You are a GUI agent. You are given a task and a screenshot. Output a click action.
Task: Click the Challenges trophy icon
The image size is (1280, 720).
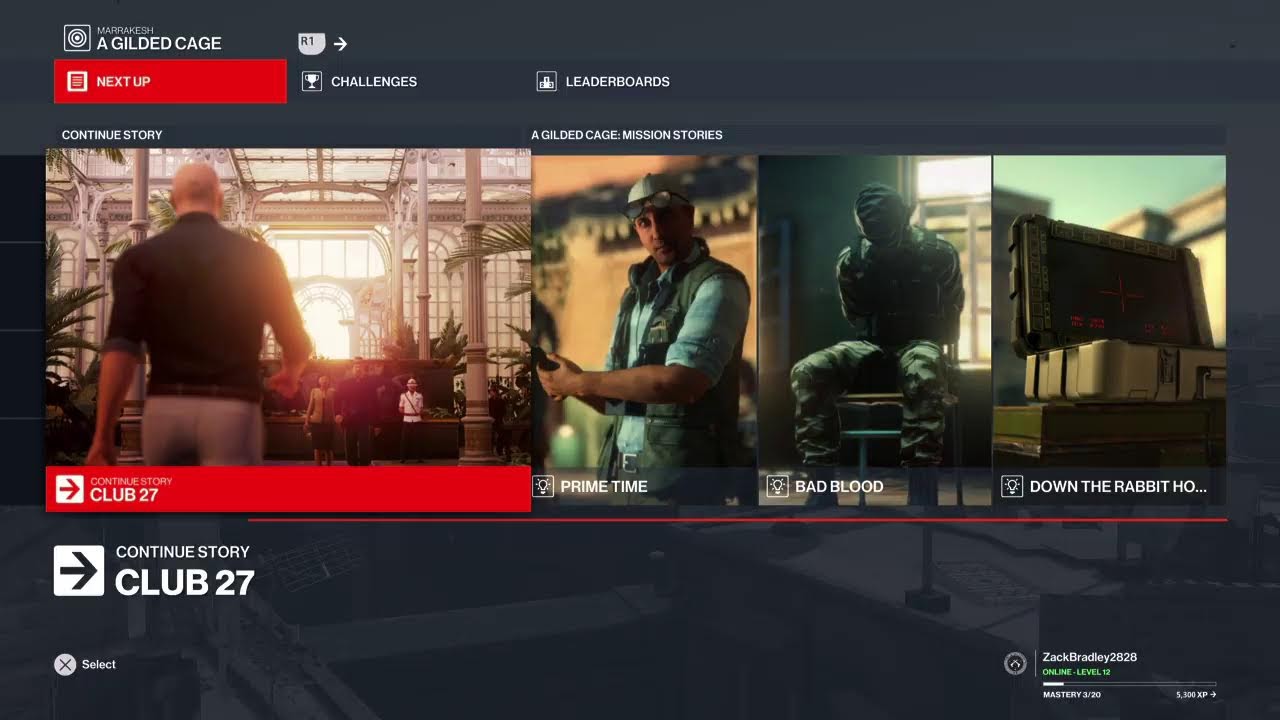click(x=312, y=82)
